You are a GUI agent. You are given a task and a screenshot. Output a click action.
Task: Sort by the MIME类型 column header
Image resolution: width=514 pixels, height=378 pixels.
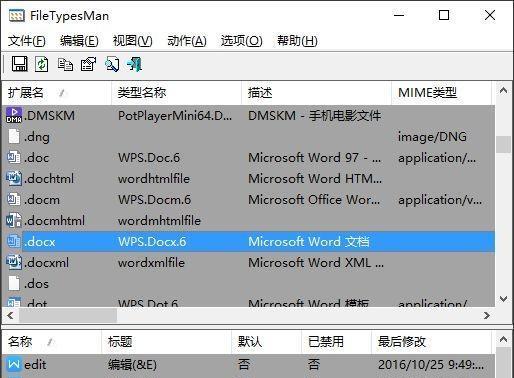coord(441,93)
